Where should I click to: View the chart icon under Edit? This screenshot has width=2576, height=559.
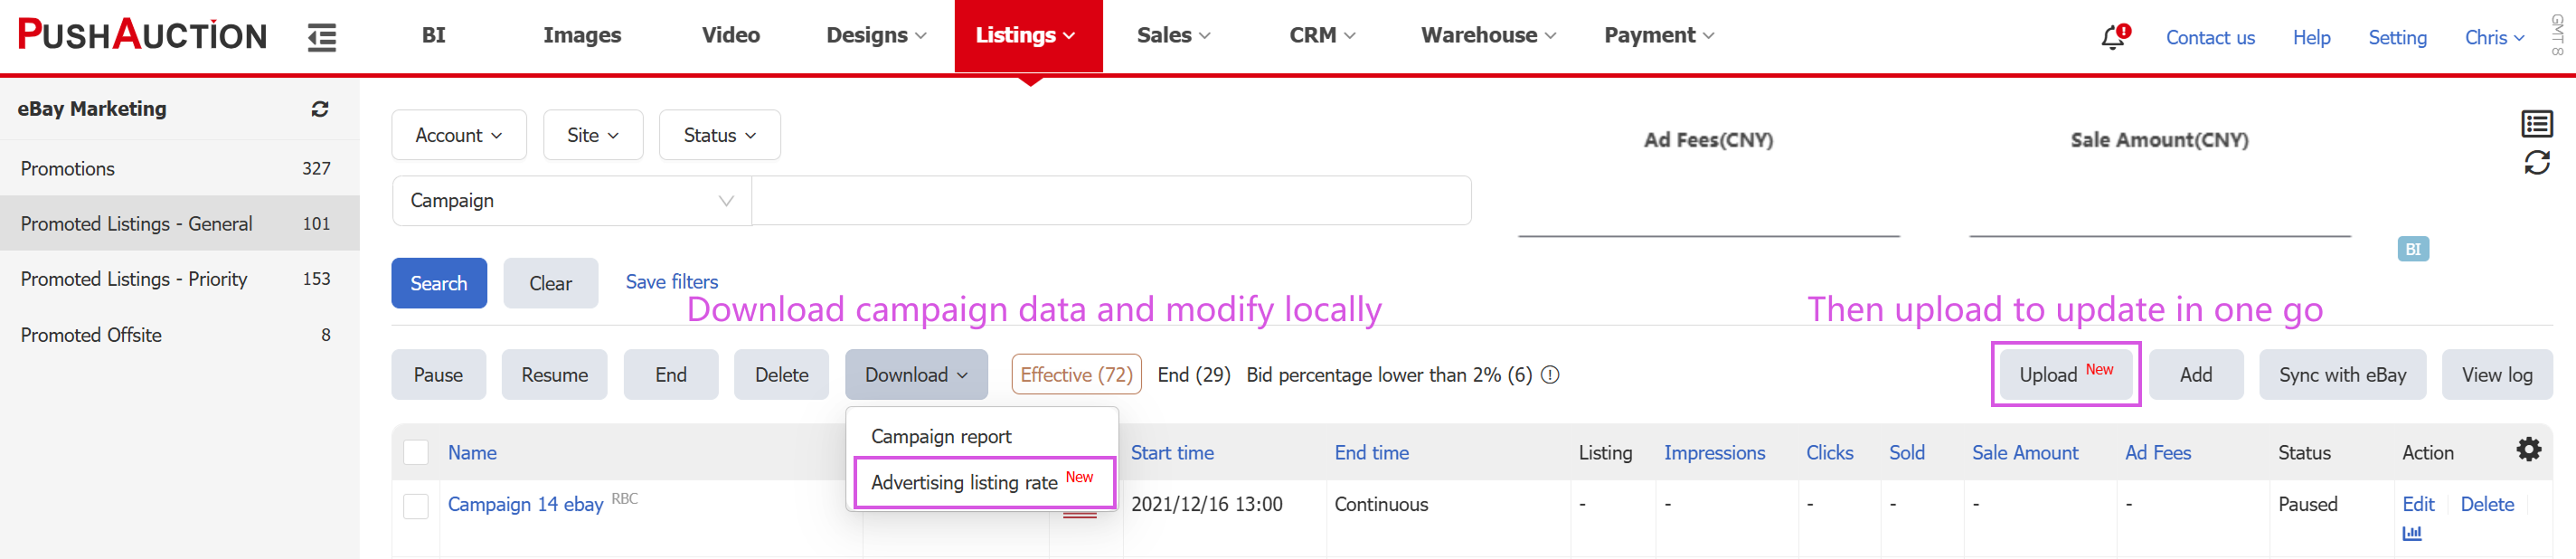point(2411,533)
